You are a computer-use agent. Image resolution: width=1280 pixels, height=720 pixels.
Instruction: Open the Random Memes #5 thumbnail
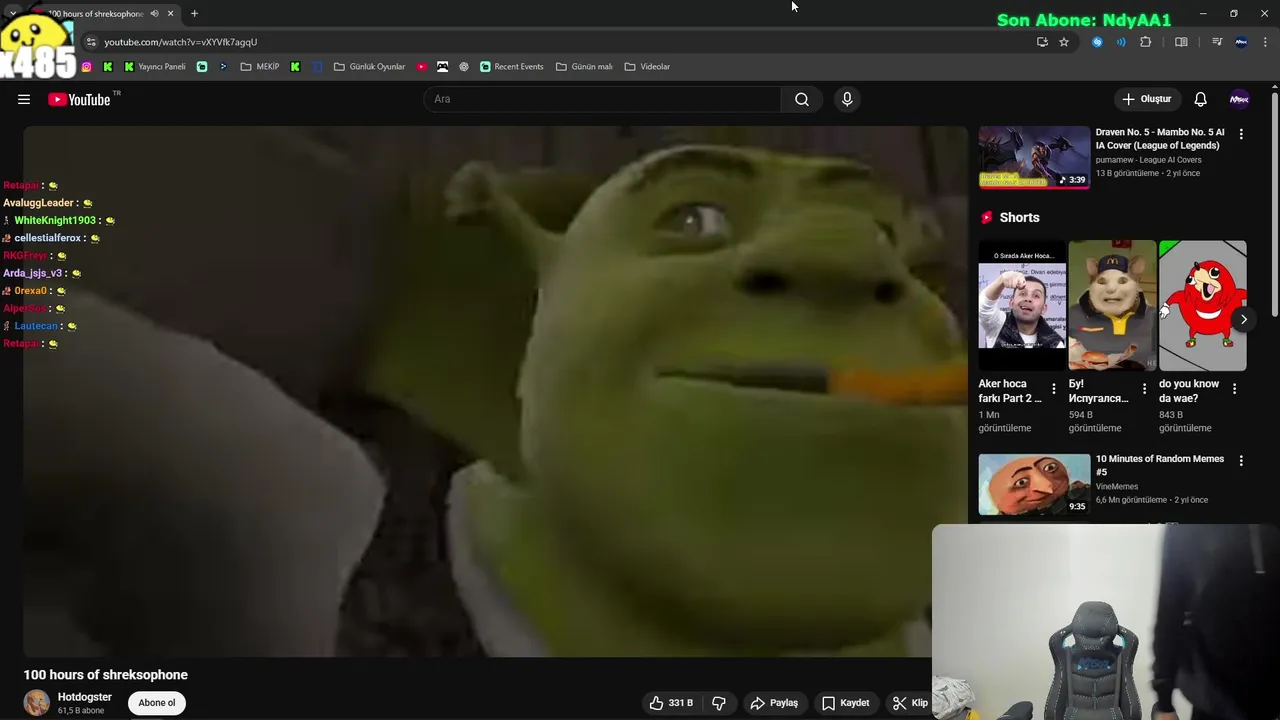click(x=1034, y=484)
